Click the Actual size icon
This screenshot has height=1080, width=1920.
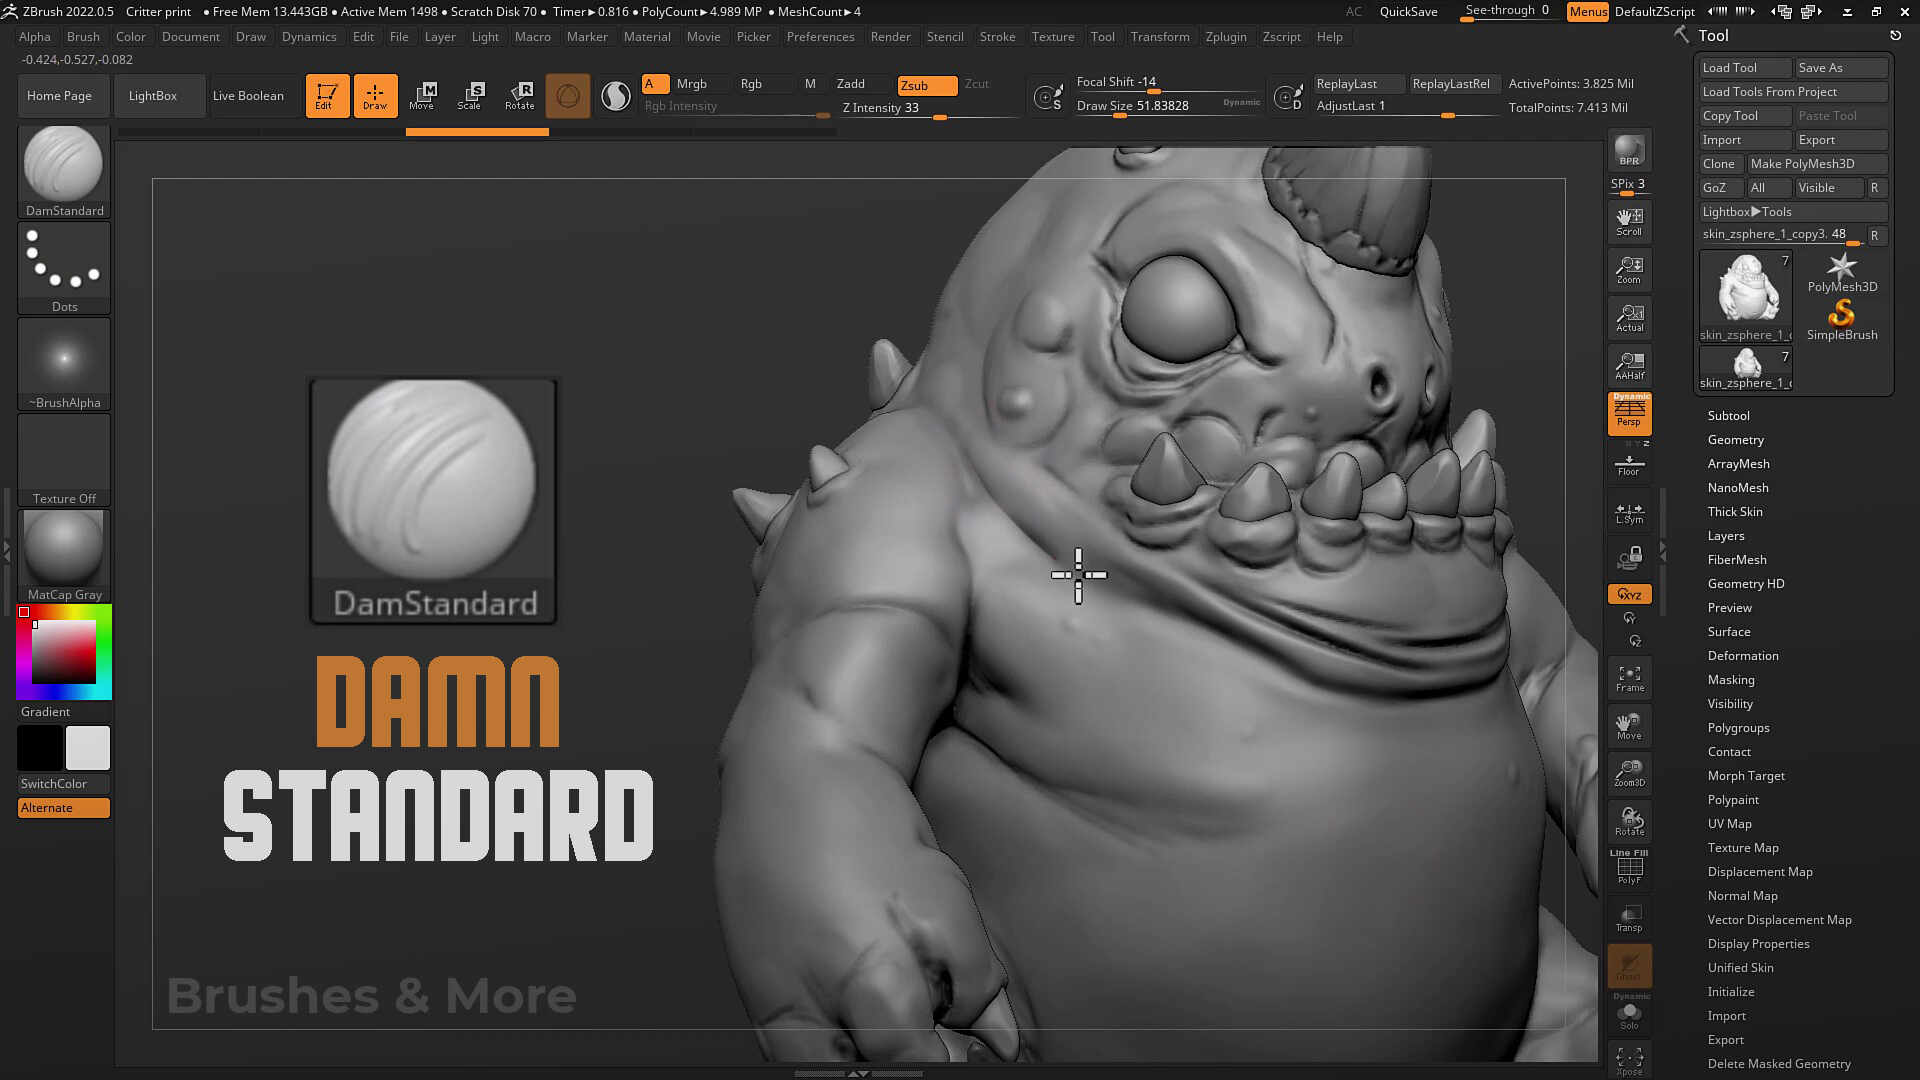click(x=1629, y=318)
